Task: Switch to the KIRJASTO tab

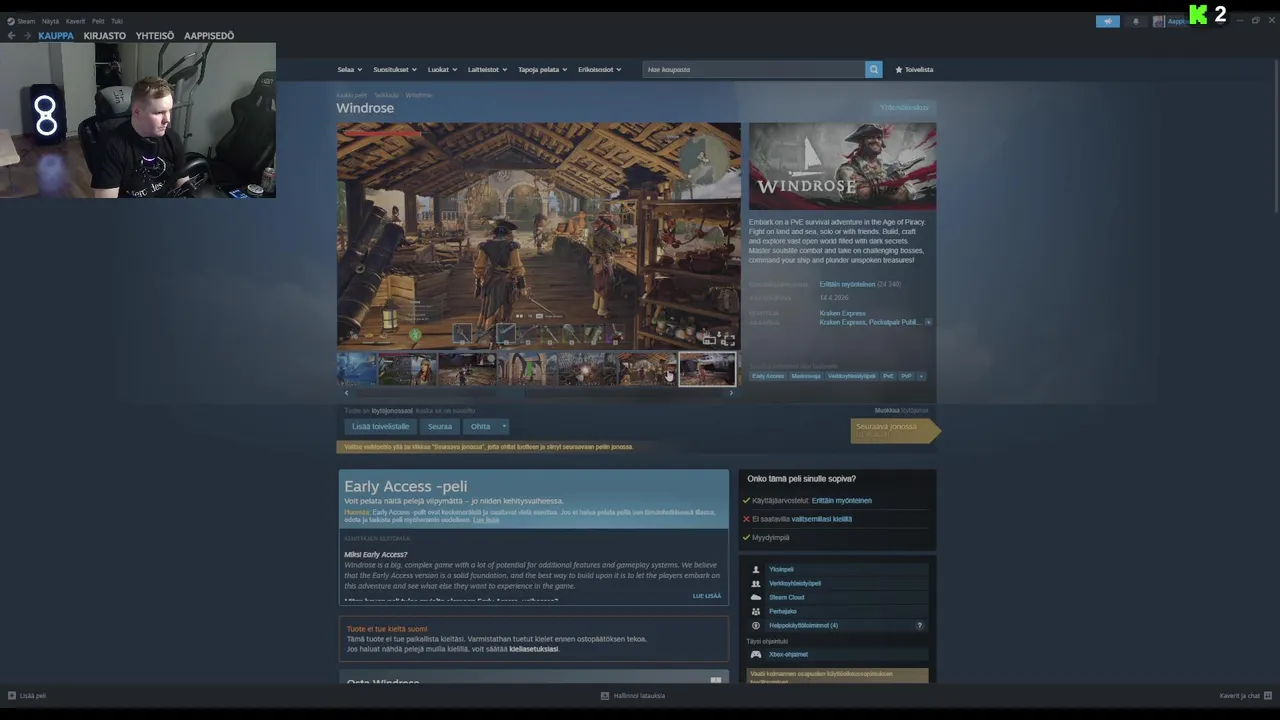Action: click(x=105, y=36)
